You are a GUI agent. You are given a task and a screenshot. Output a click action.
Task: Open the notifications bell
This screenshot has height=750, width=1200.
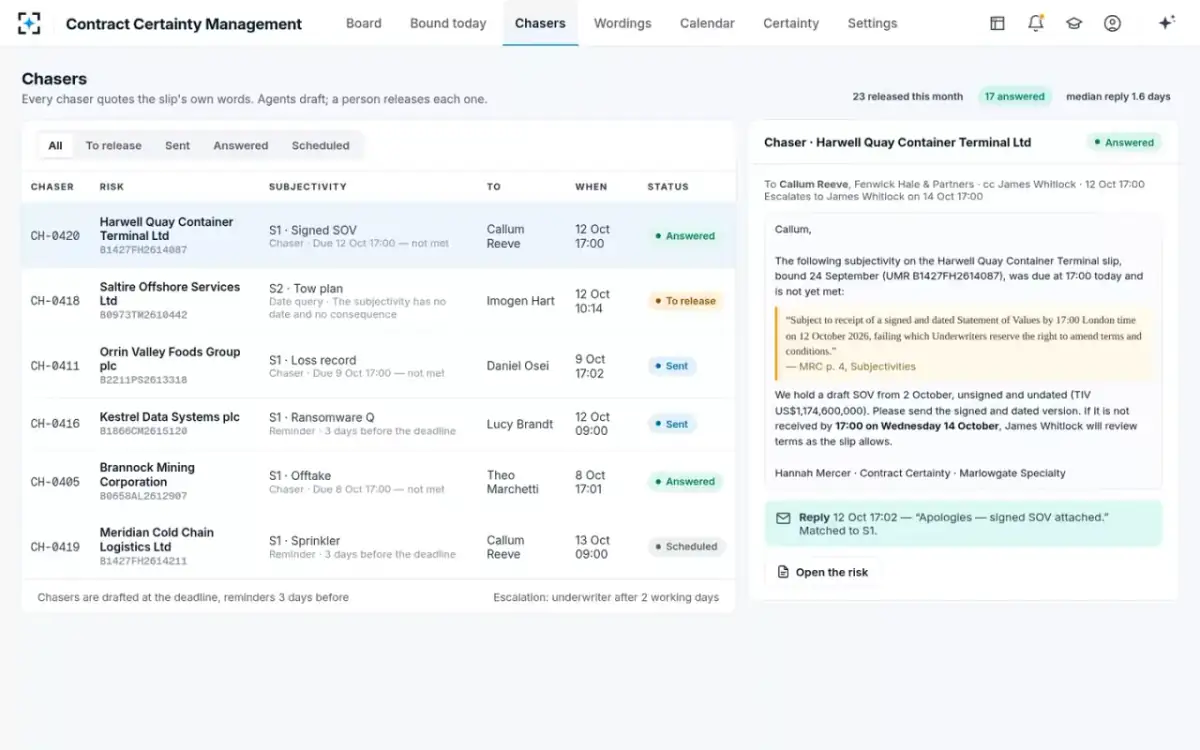click(1036, 23)
